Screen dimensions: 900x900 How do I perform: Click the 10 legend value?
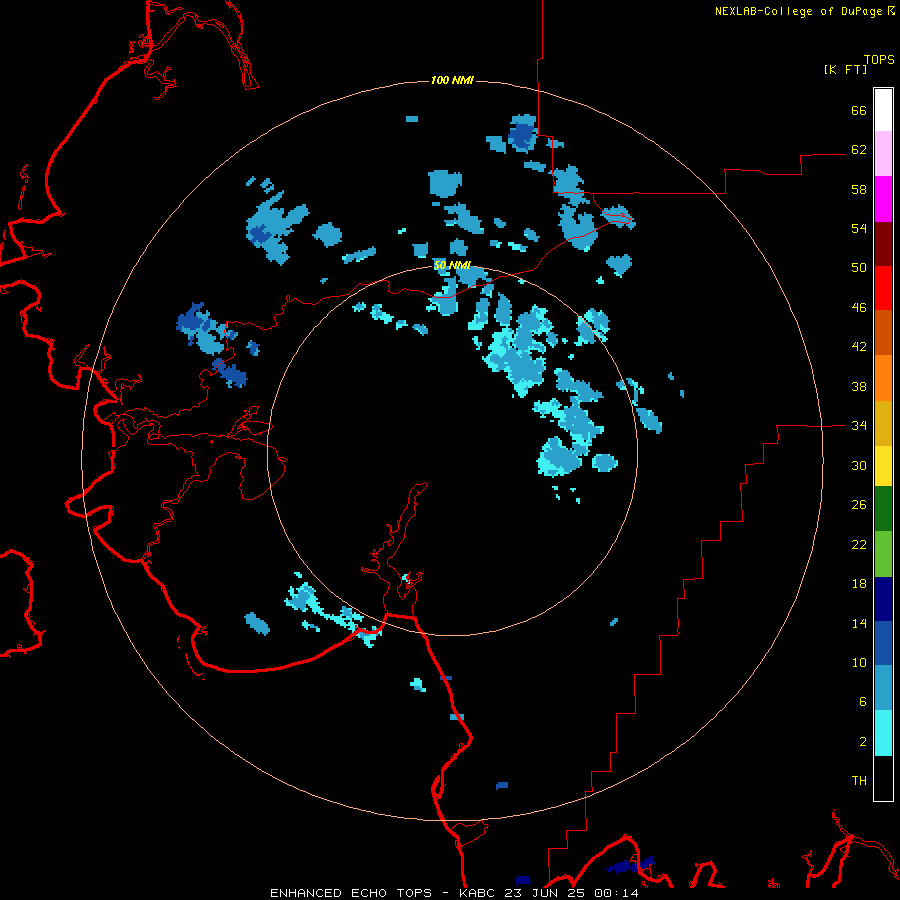859,663
